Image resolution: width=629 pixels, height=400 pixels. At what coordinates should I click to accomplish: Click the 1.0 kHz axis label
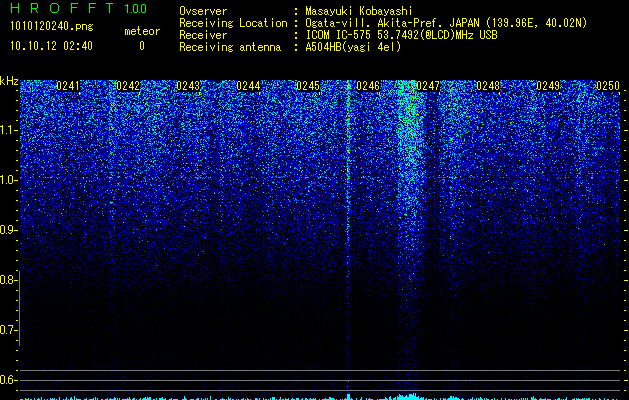[x=8, y=180]
